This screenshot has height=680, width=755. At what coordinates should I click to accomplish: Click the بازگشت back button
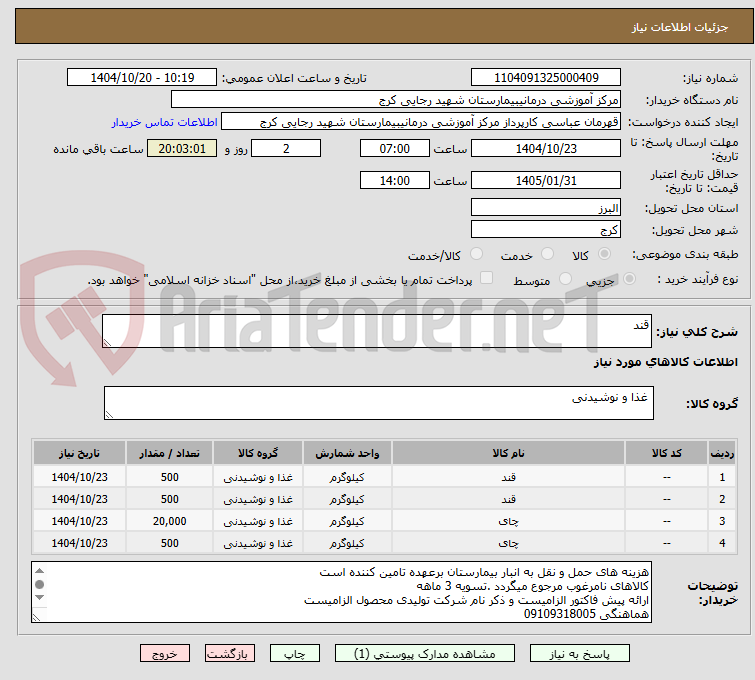[230, 654]
